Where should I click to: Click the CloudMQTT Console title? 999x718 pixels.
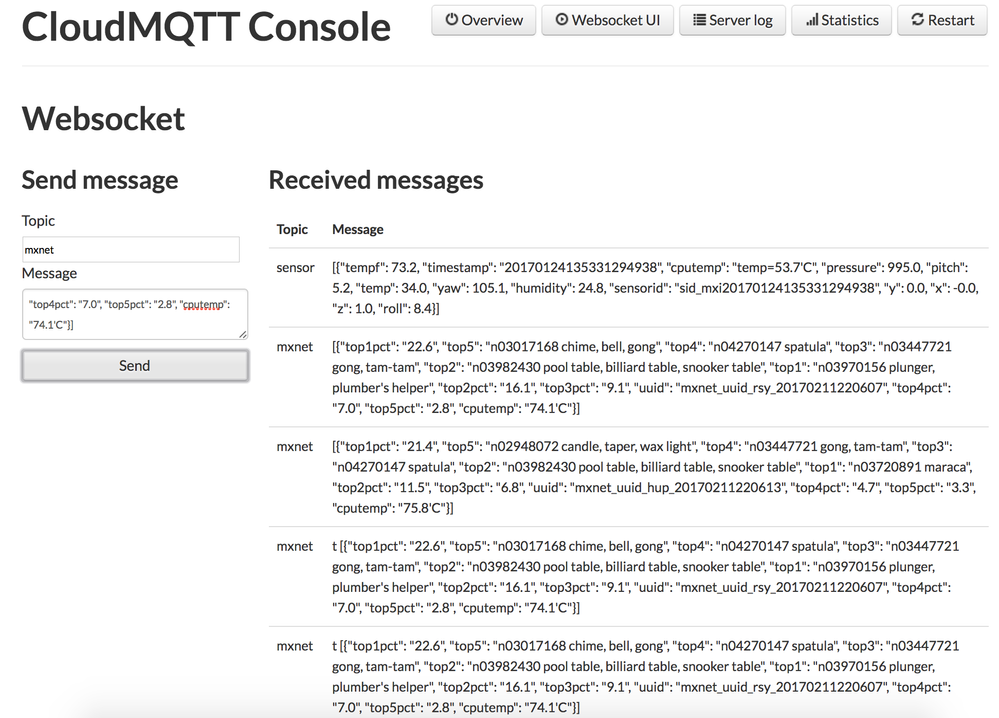tap(205, 27)
